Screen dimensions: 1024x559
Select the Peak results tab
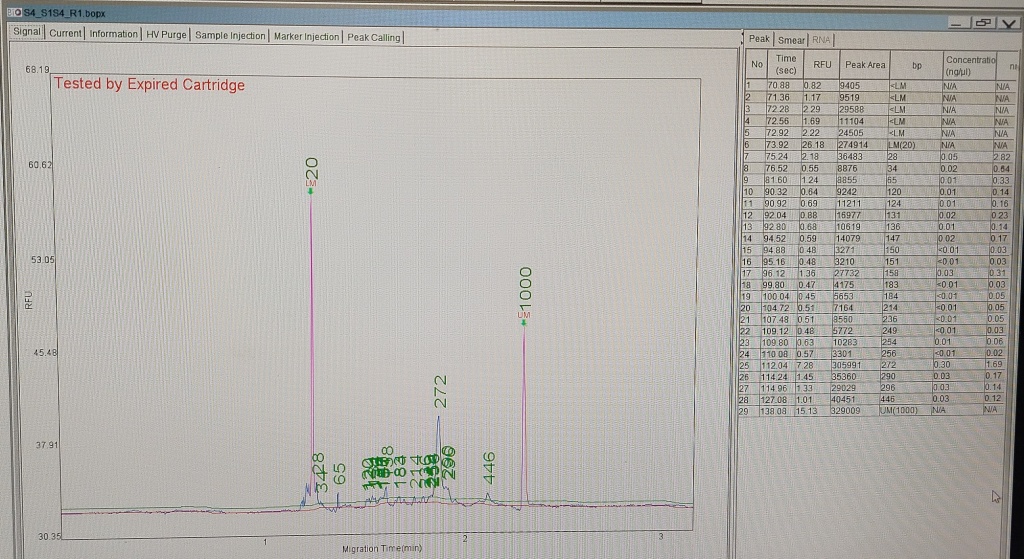pos(760,40)
